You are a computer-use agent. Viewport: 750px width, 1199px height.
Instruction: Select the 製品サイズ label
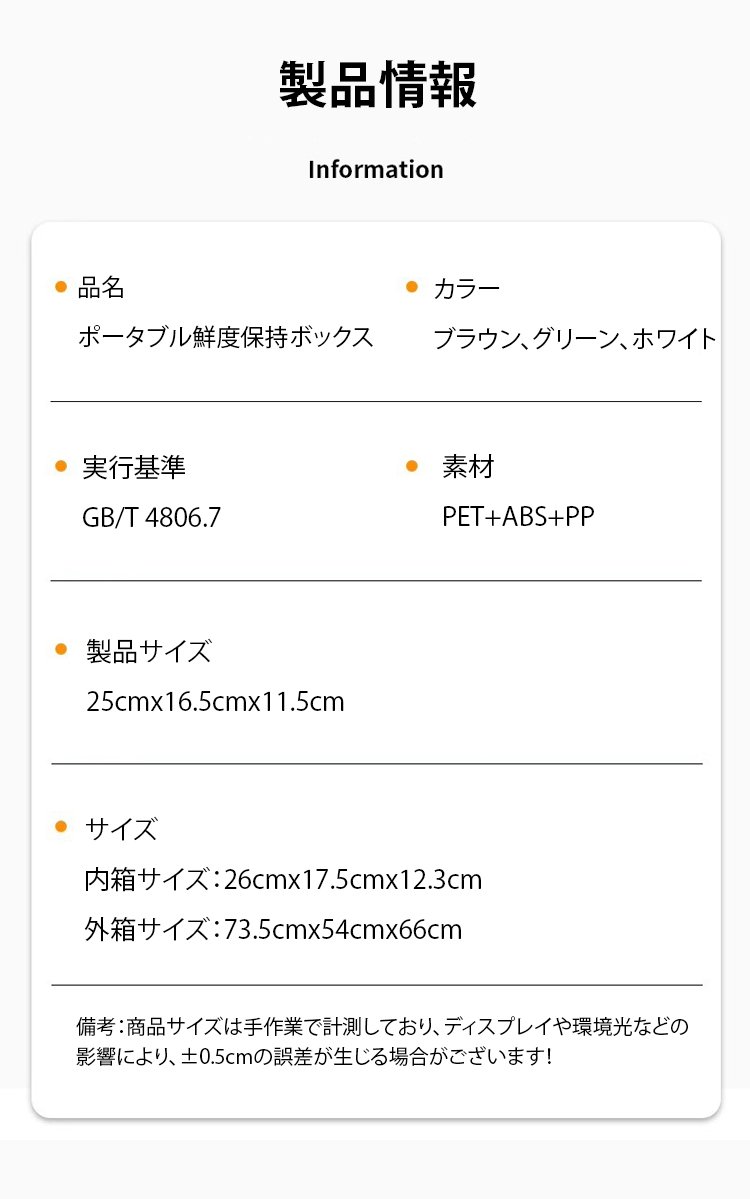(x=148, y=652)
